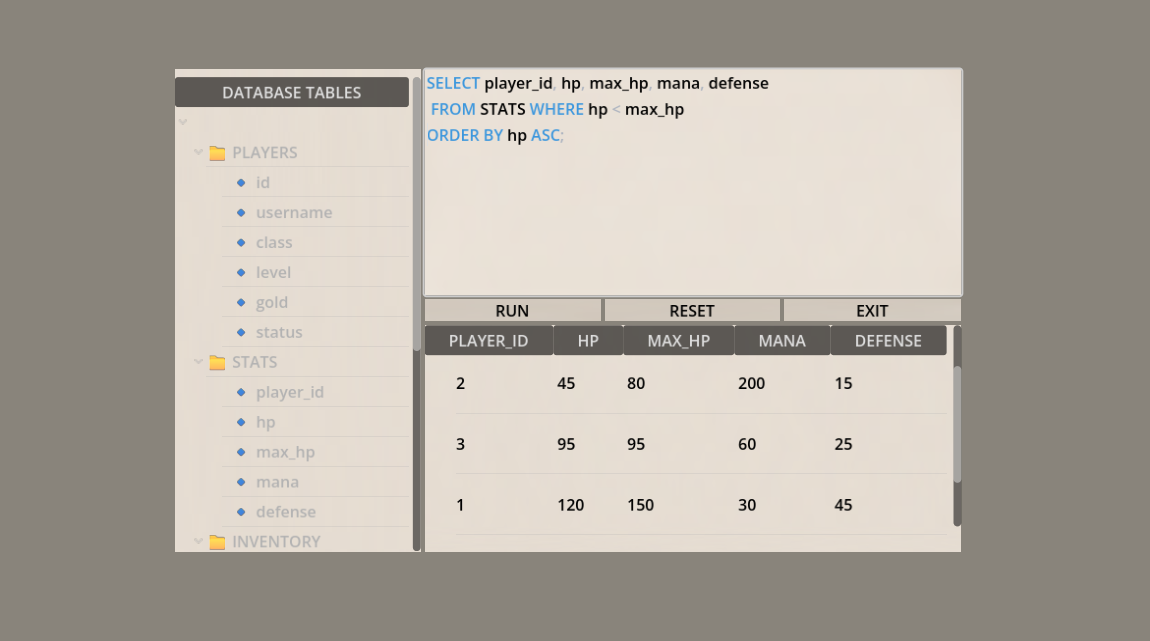Sort by PLAYER_ID column header
The width and height of the screenshot is (1150, 641).
pyautogui.click(x=488, y=341)
